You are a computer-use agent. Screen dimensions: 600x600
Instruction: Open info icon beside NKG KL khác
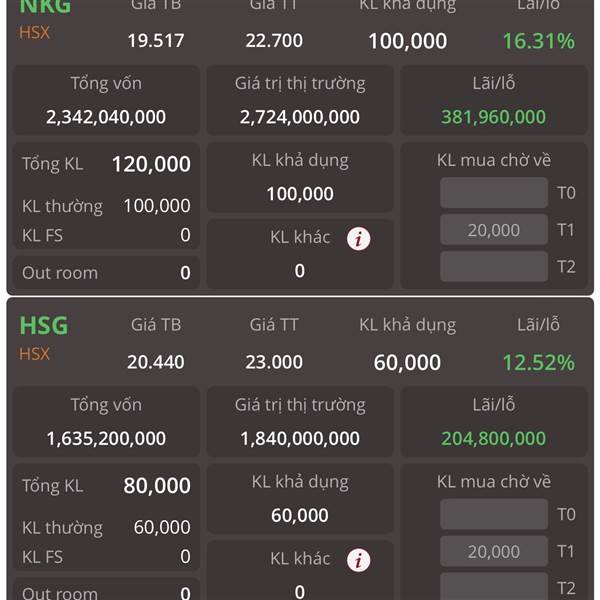click(358, 239)
